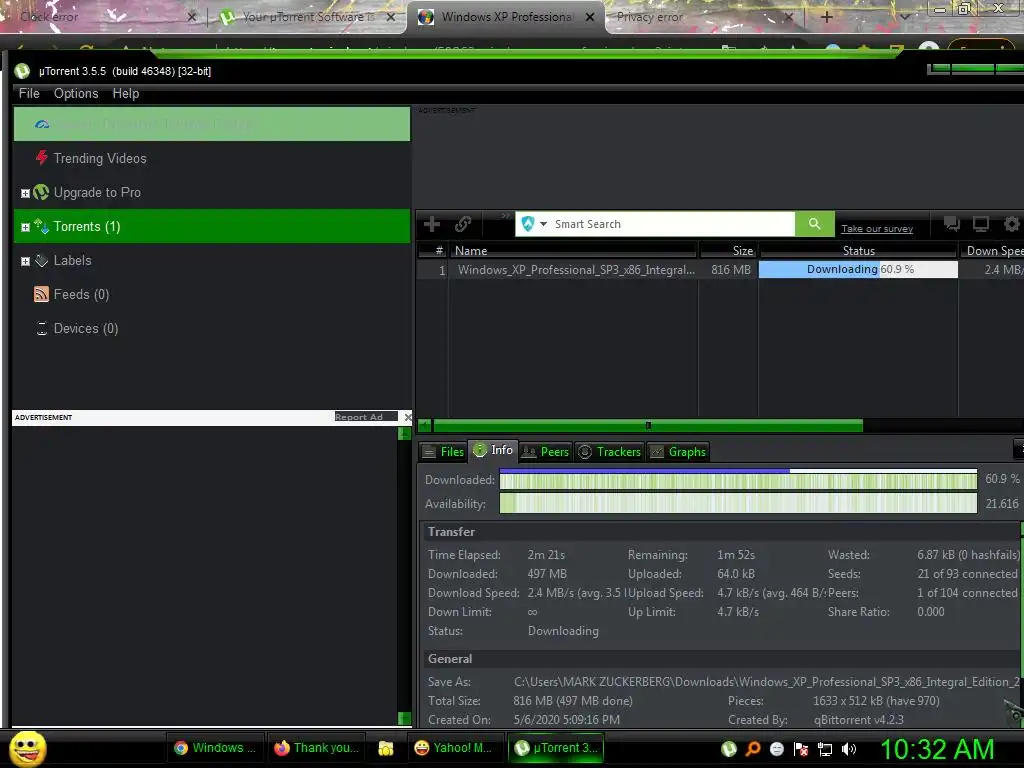The image size is (1024, 768).
Task: Sort torrents by the # column
Action: coord(432,251)
